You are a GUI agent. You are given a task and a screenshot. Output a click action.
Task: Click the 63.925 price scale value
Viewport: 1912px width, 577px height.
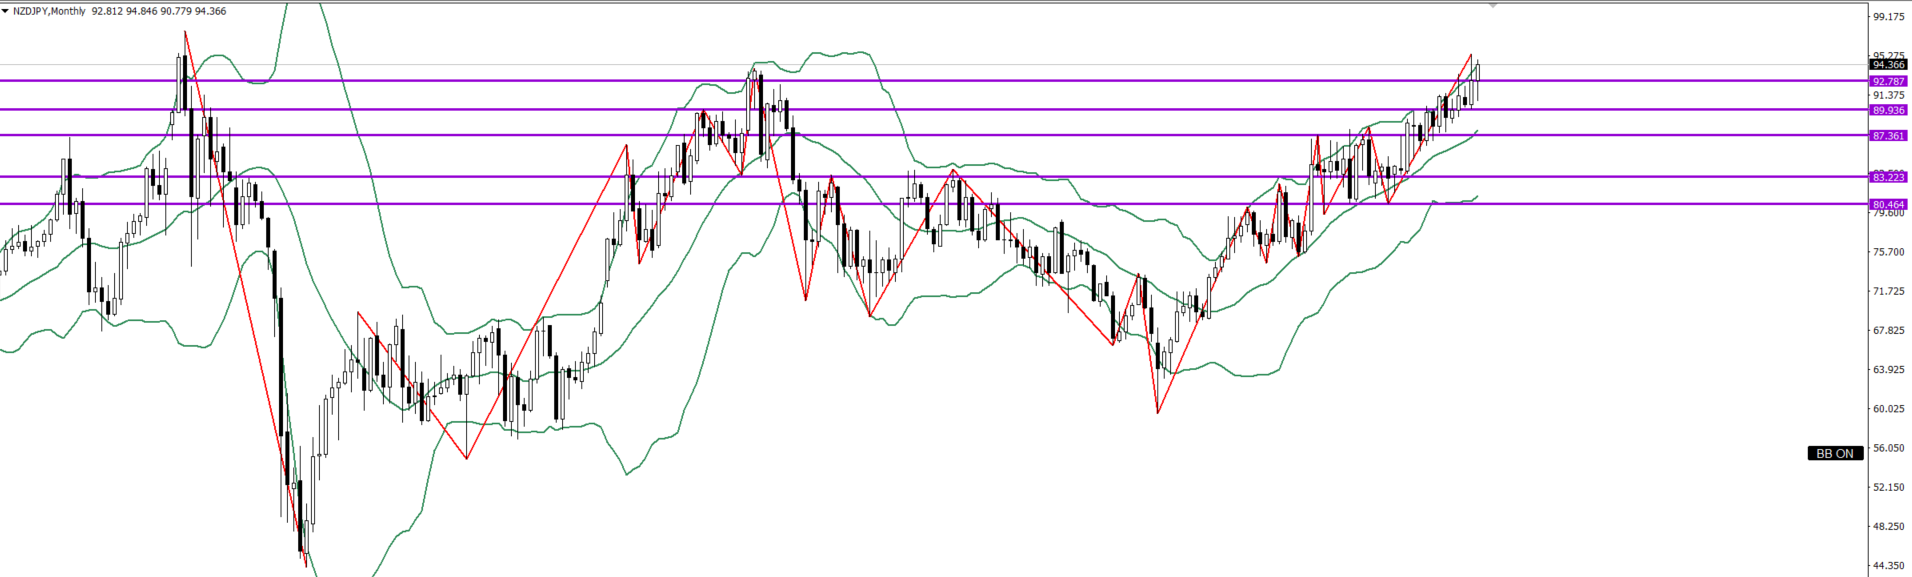pyautogui.click(x=1888, y=369)
